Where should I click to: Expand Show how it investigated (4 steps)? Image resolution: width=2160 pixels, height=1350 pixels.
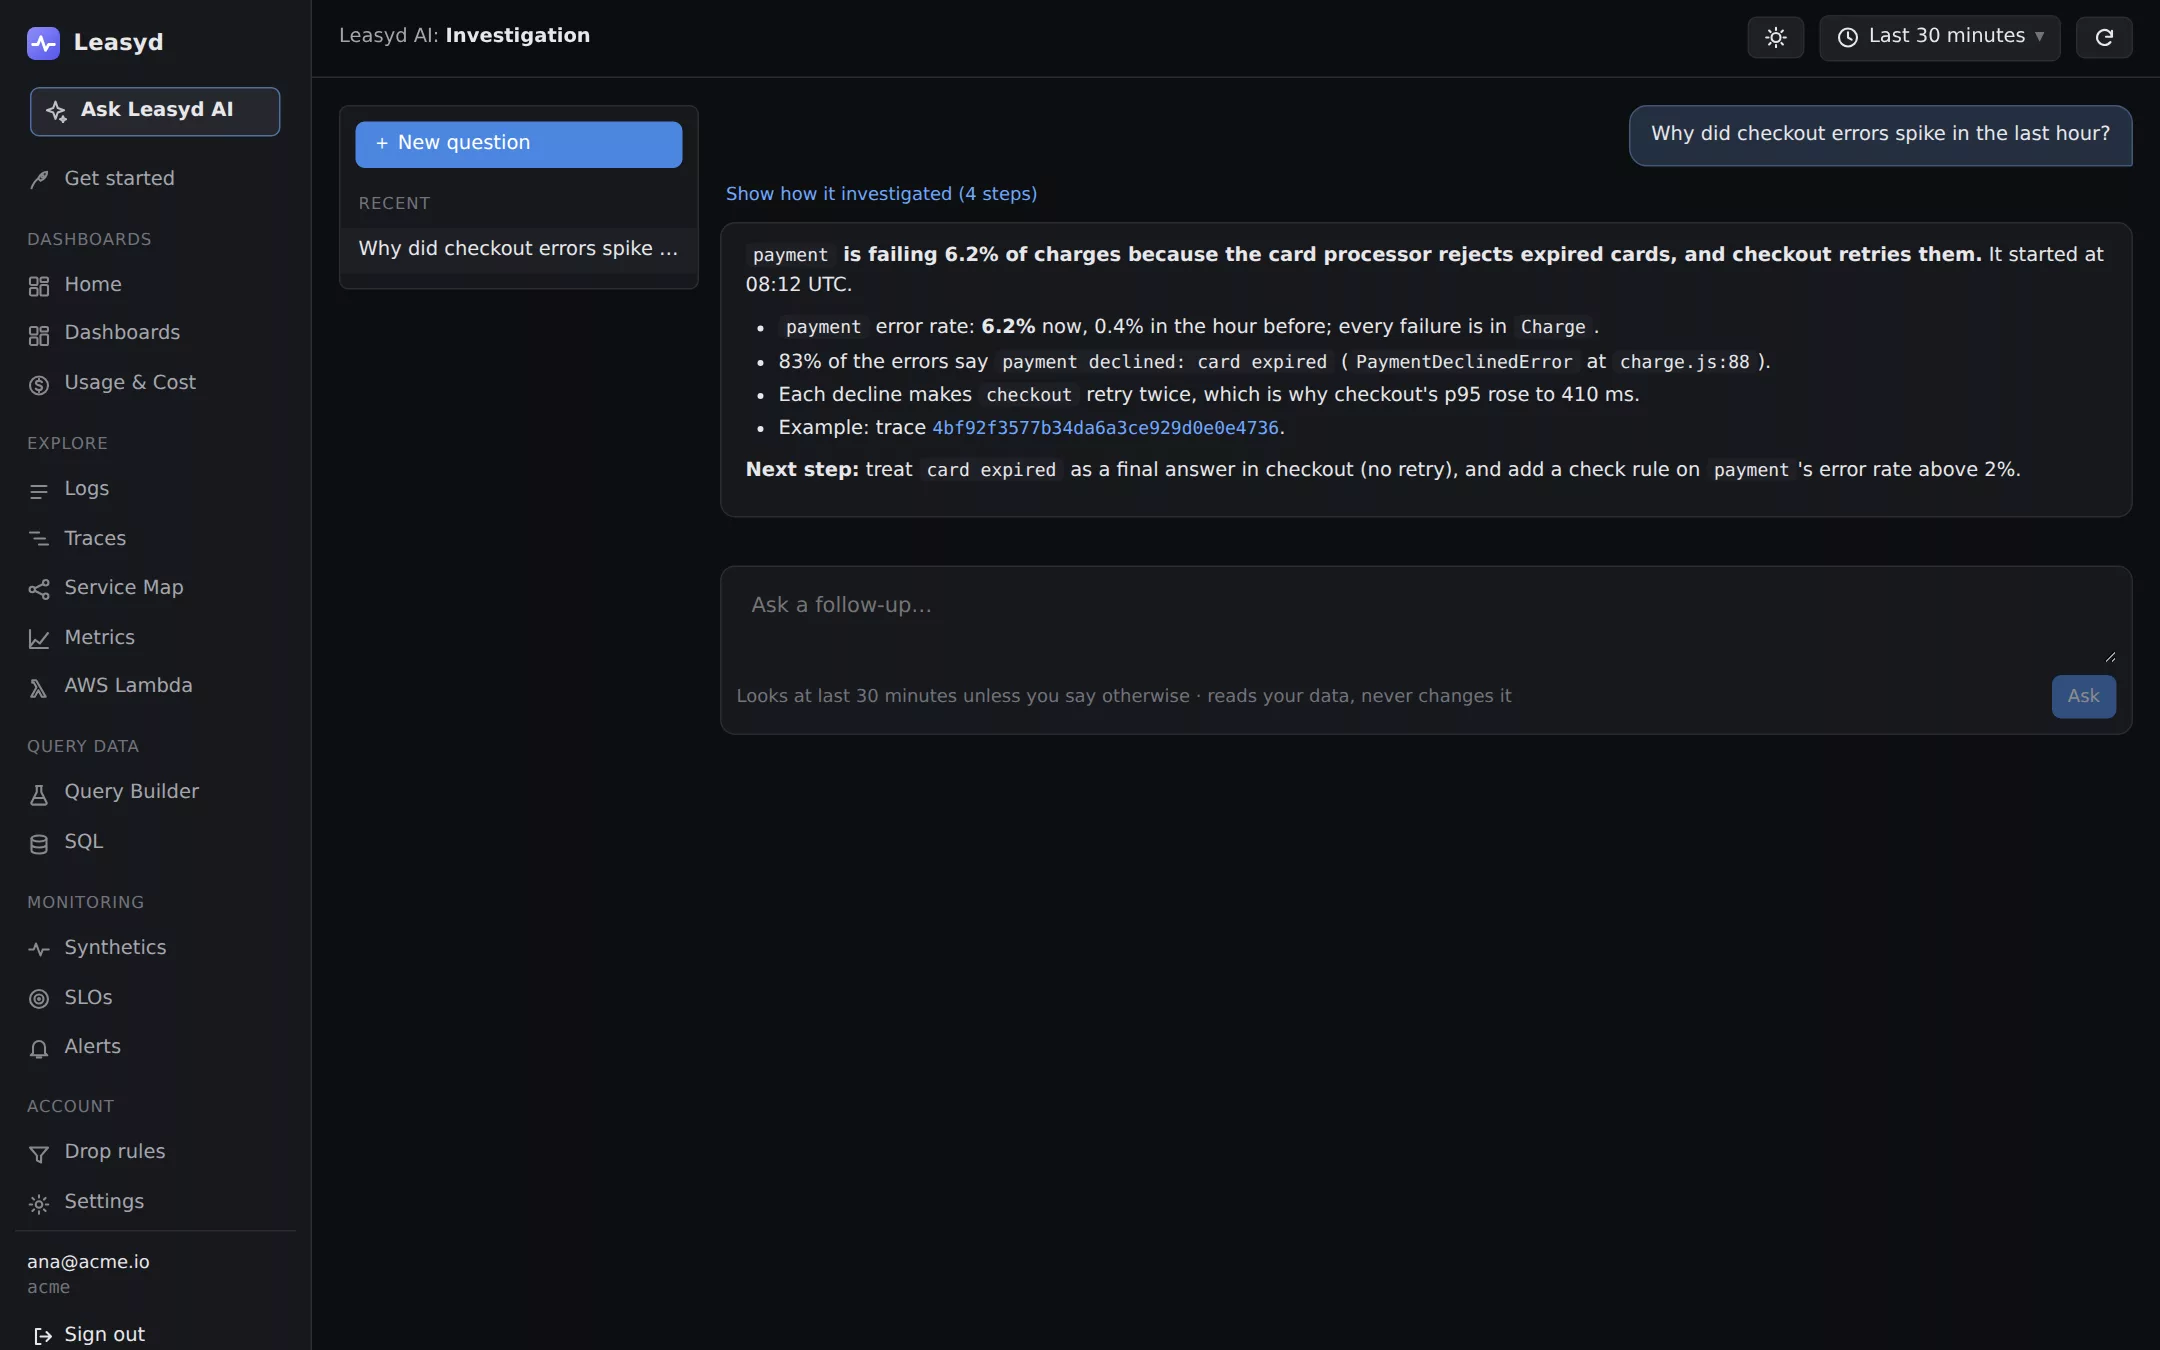[x=880, y=194]
